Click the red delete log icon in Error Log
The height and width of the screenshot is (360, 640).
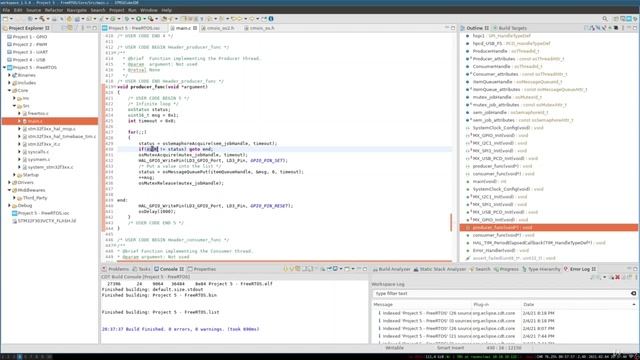[617, 277]
